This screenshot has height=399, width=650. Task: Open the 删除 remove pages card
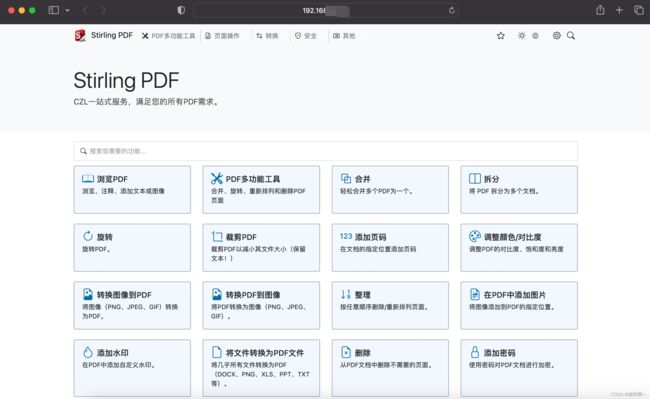[390, 368]
